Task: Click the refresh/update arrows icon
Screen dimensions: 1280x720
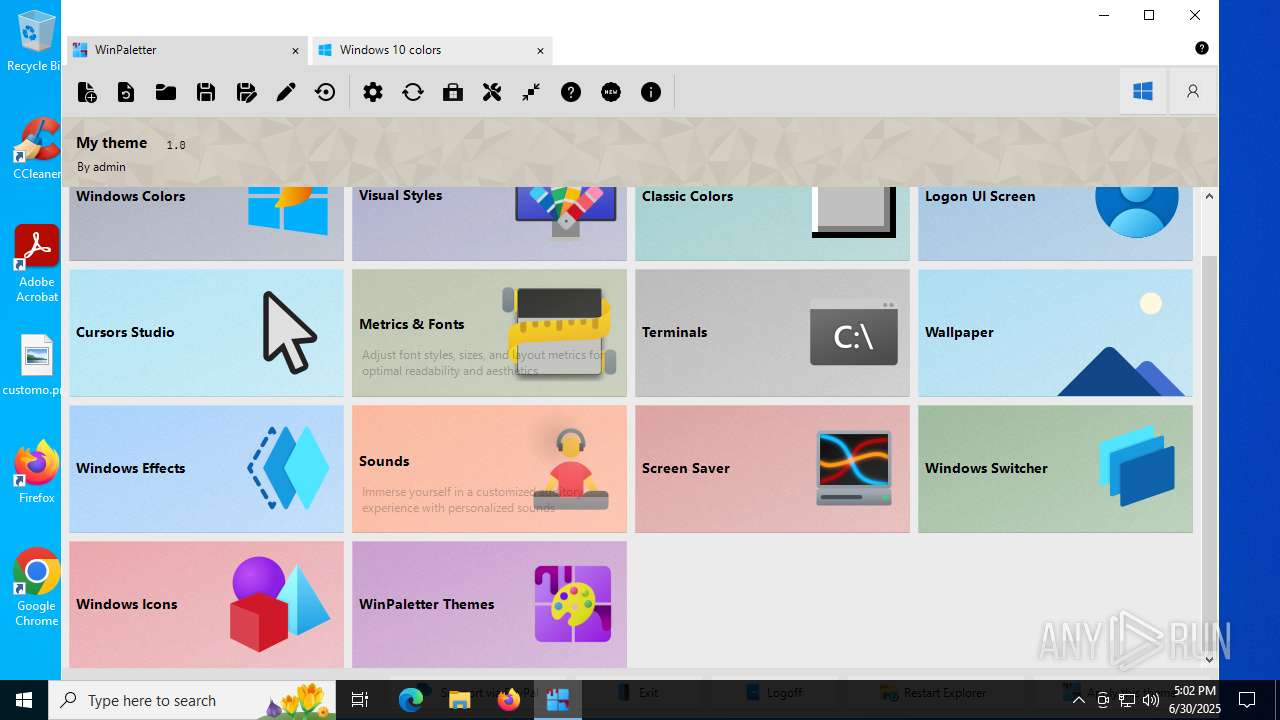Action: pos(413,92)
